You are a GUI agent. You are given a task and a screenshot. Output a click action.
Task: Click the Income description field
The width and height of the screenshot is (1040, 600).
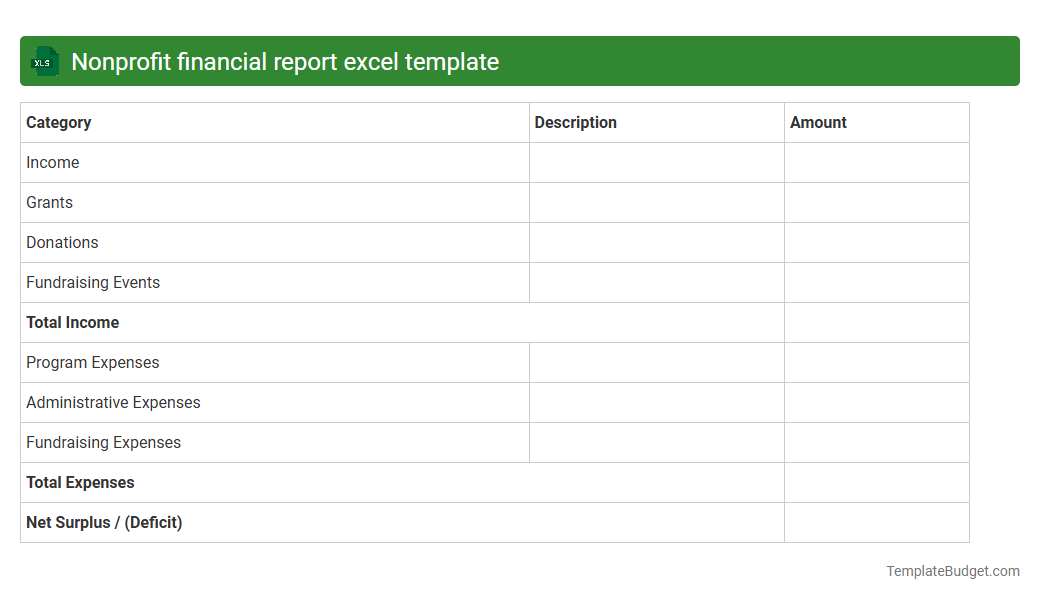pos(655,162)
